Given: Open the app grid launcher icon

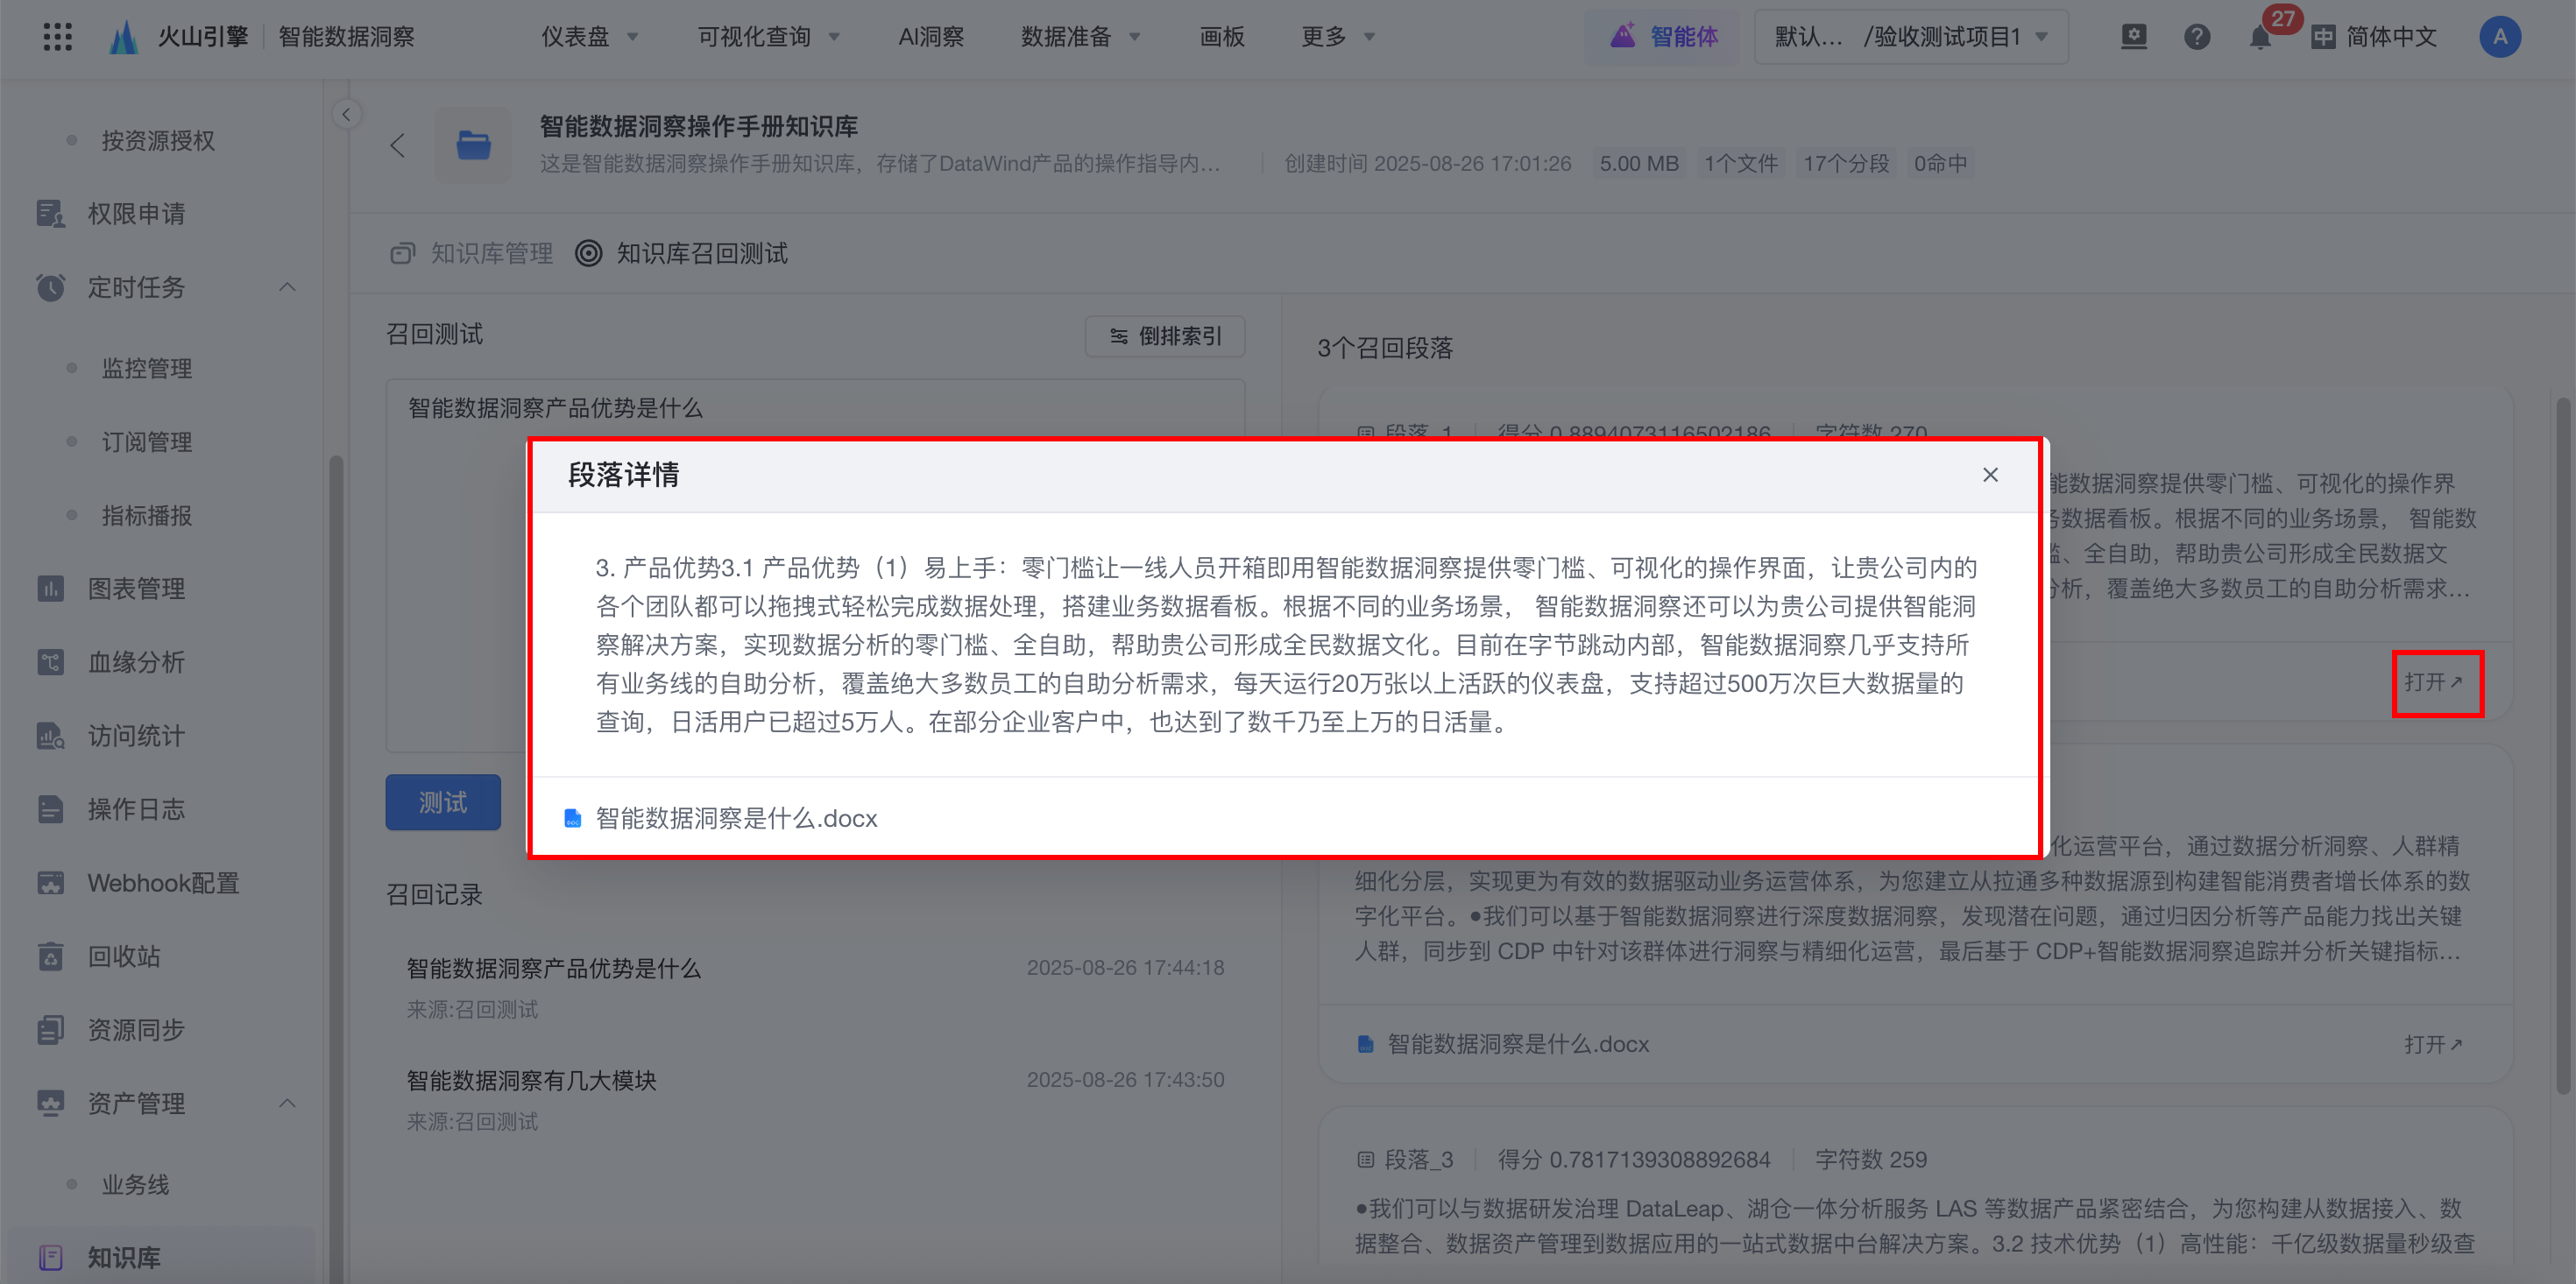Looking at the screenshot, I should pyautogui.click(x=57, y=37).
